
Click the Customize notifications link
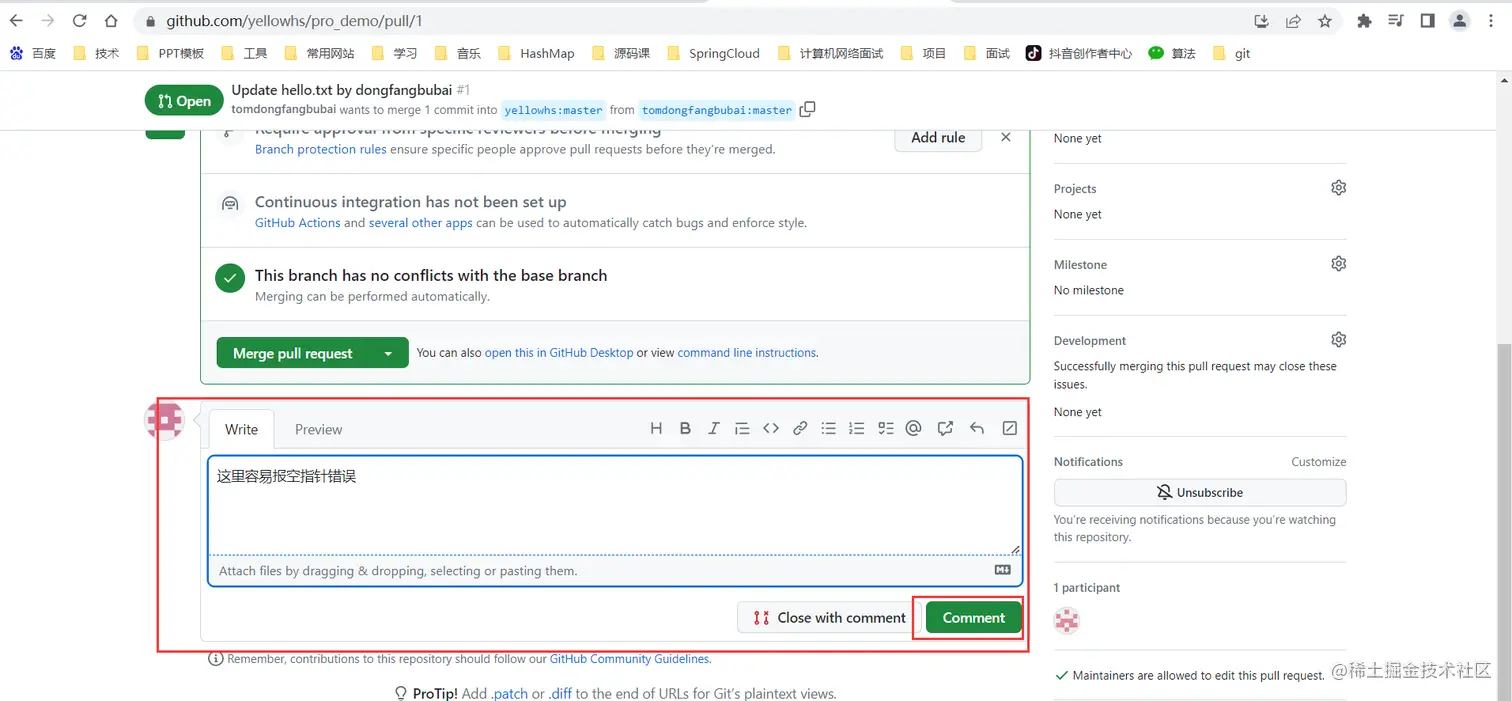tap(1319, 462)
